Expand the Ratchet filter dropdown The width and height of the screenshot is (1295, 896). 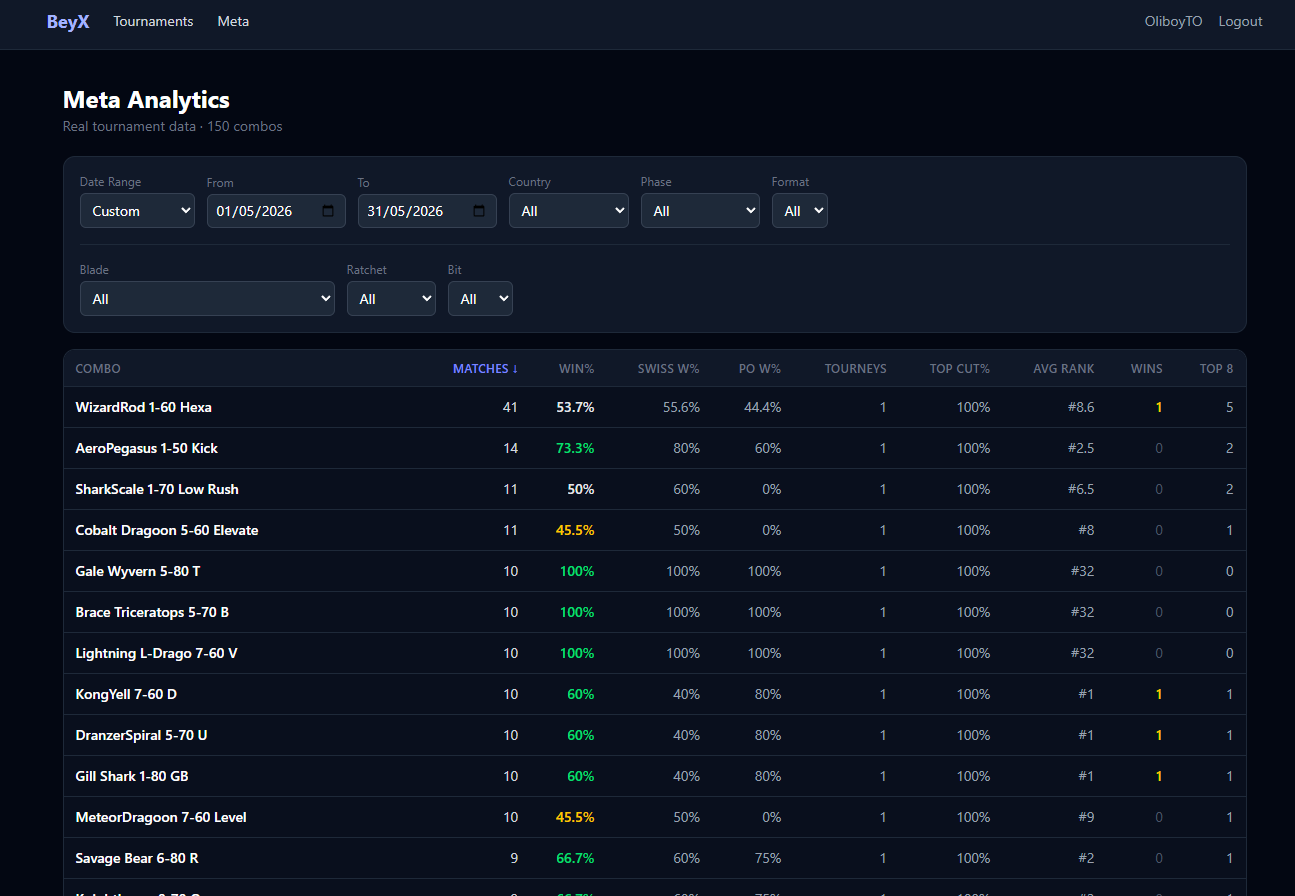[391, 299]
